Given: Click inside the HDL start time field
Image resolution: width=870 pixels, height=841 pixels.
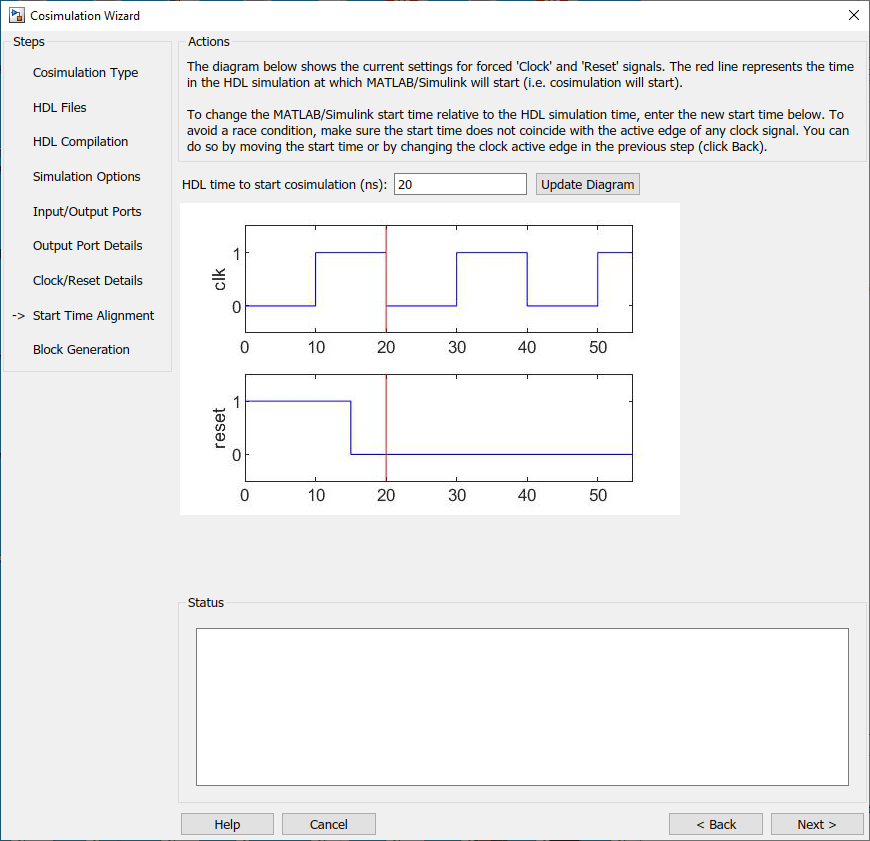Looking at the screenshot, I should pos(460,184).
